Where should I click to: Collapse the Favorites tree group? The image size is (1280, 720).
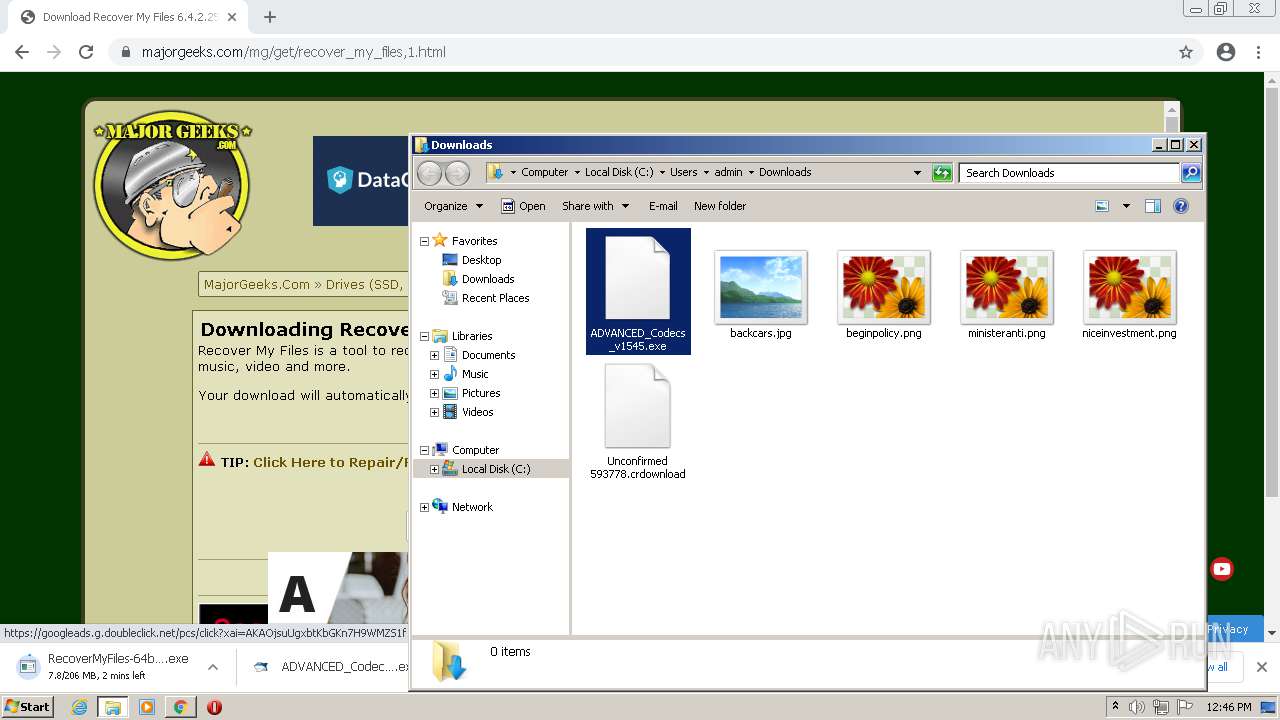(x=424, y=241)
